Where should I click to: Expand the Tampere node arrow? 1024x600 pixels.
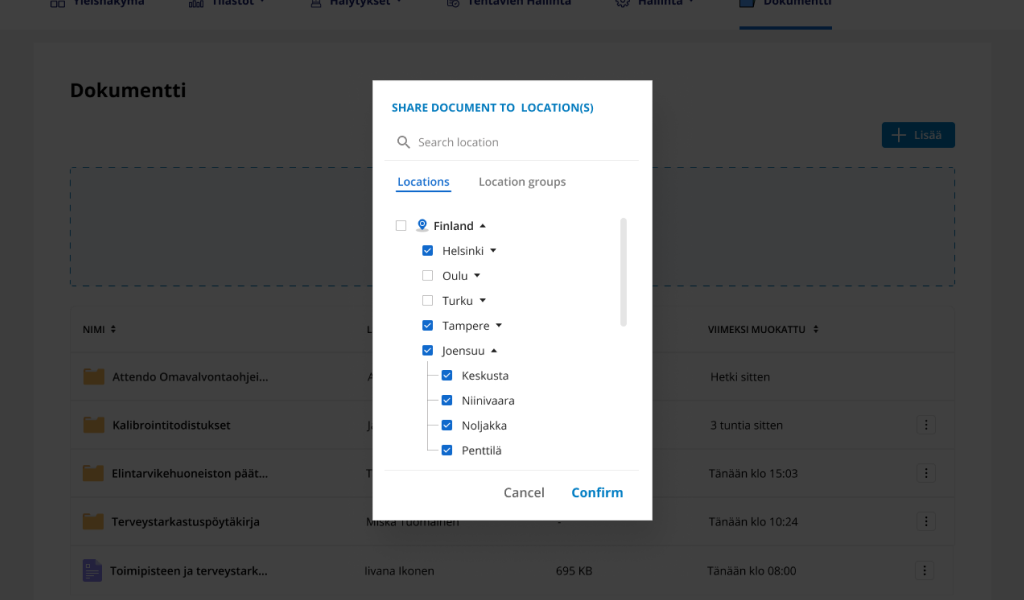coord(498,325)
